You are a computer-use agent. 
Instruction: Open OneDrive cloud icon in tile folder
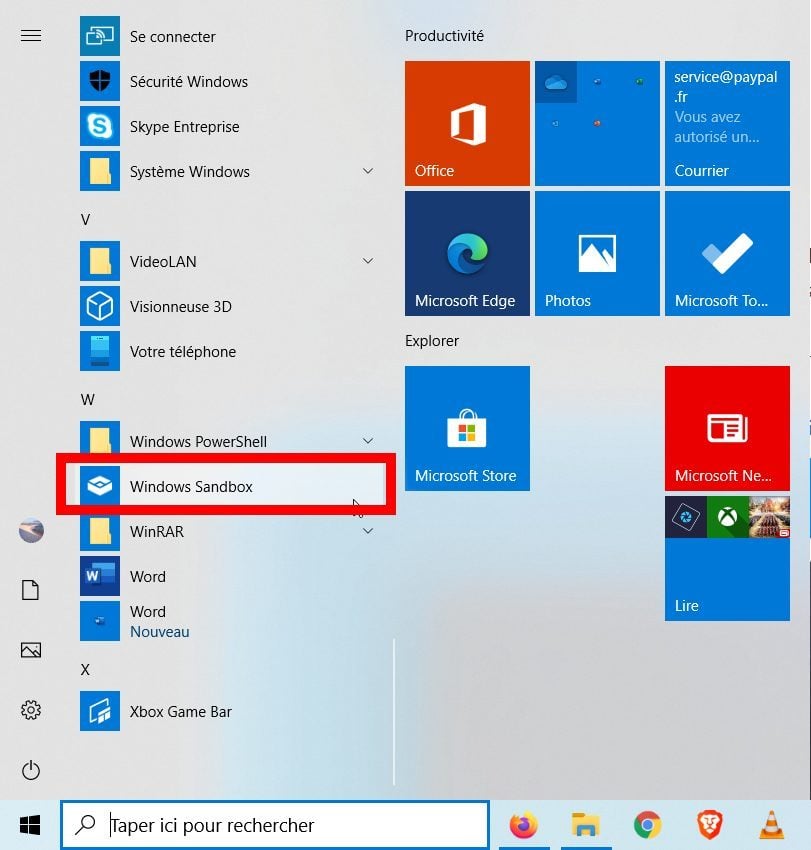(x=556, y=82)
